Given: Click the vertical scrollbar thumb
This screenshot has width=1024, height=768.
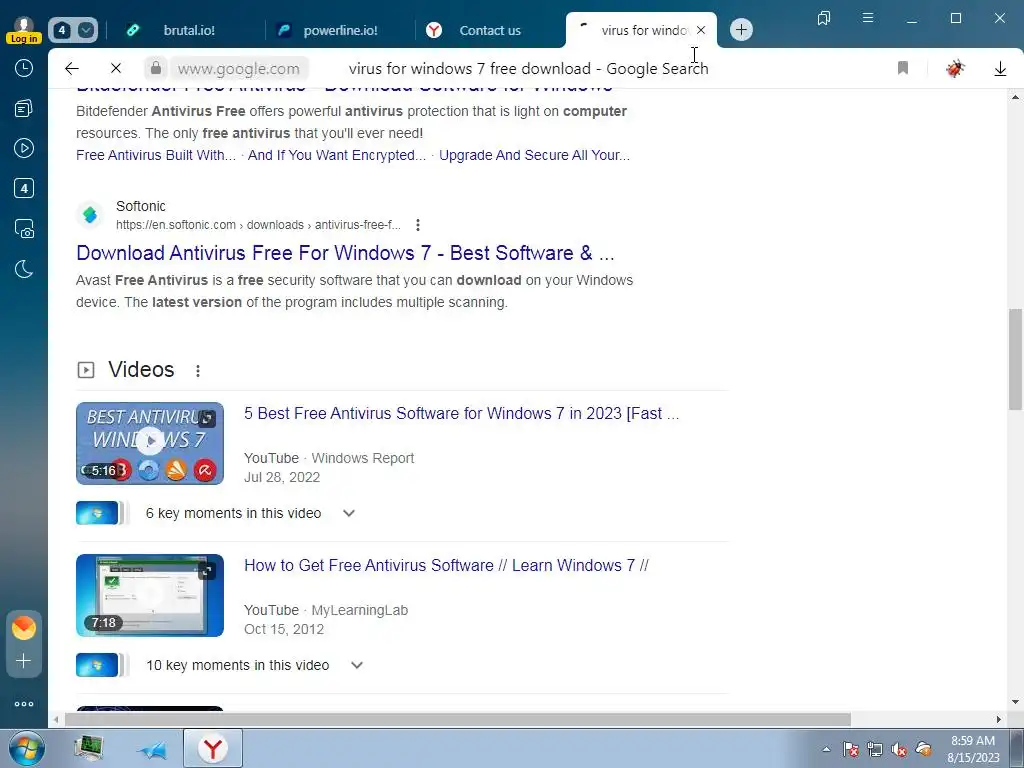Looking at the screenshot, I should click(x=1015, y=359).
